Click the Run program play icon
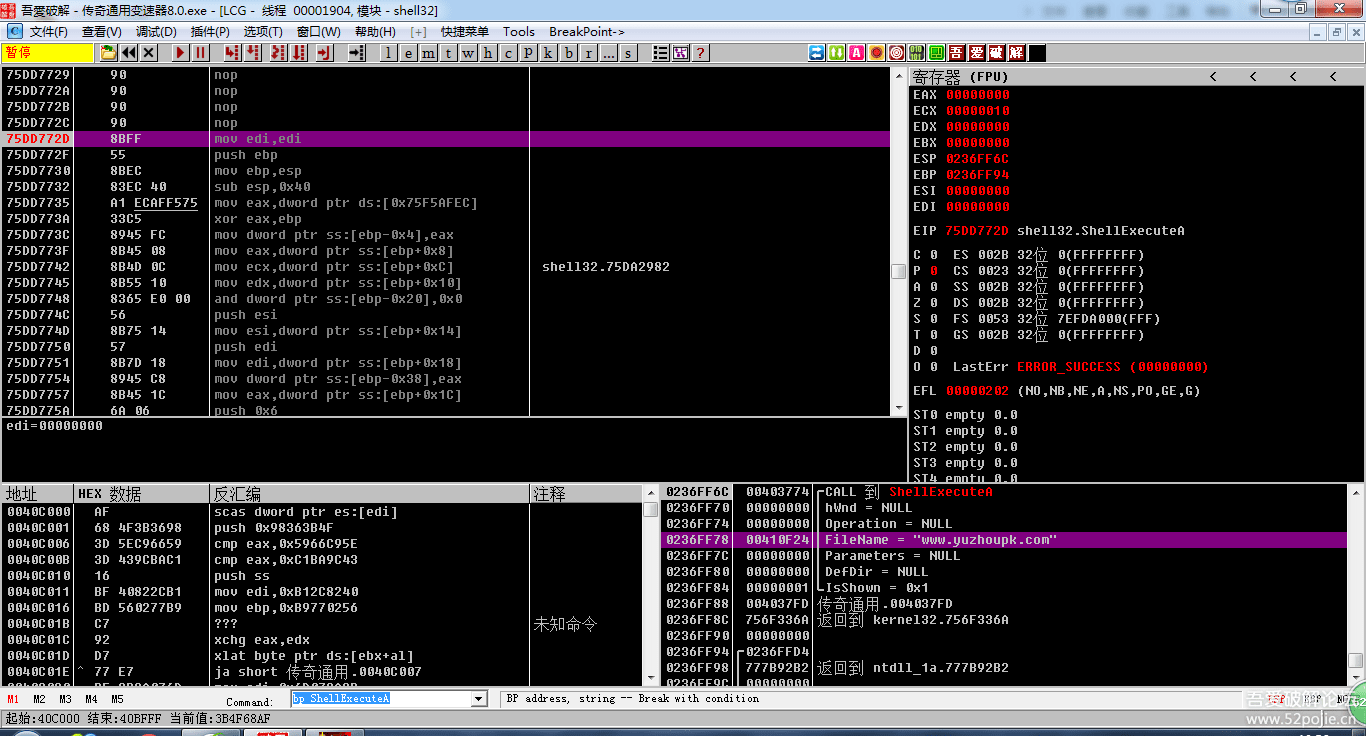1366x736 pixels. pyautogui.click(x=181, y=53)
